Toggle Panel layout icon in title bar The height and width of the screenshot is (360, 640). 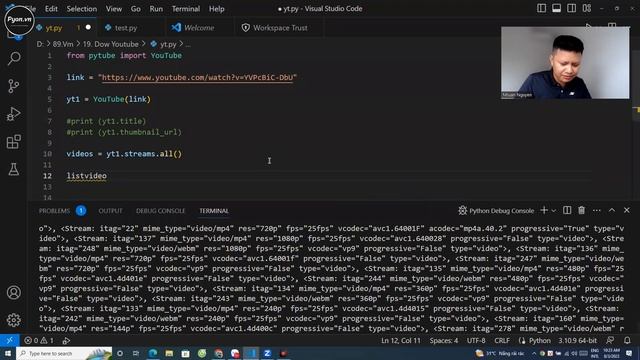pyautogui.click(x=556, y=9)
